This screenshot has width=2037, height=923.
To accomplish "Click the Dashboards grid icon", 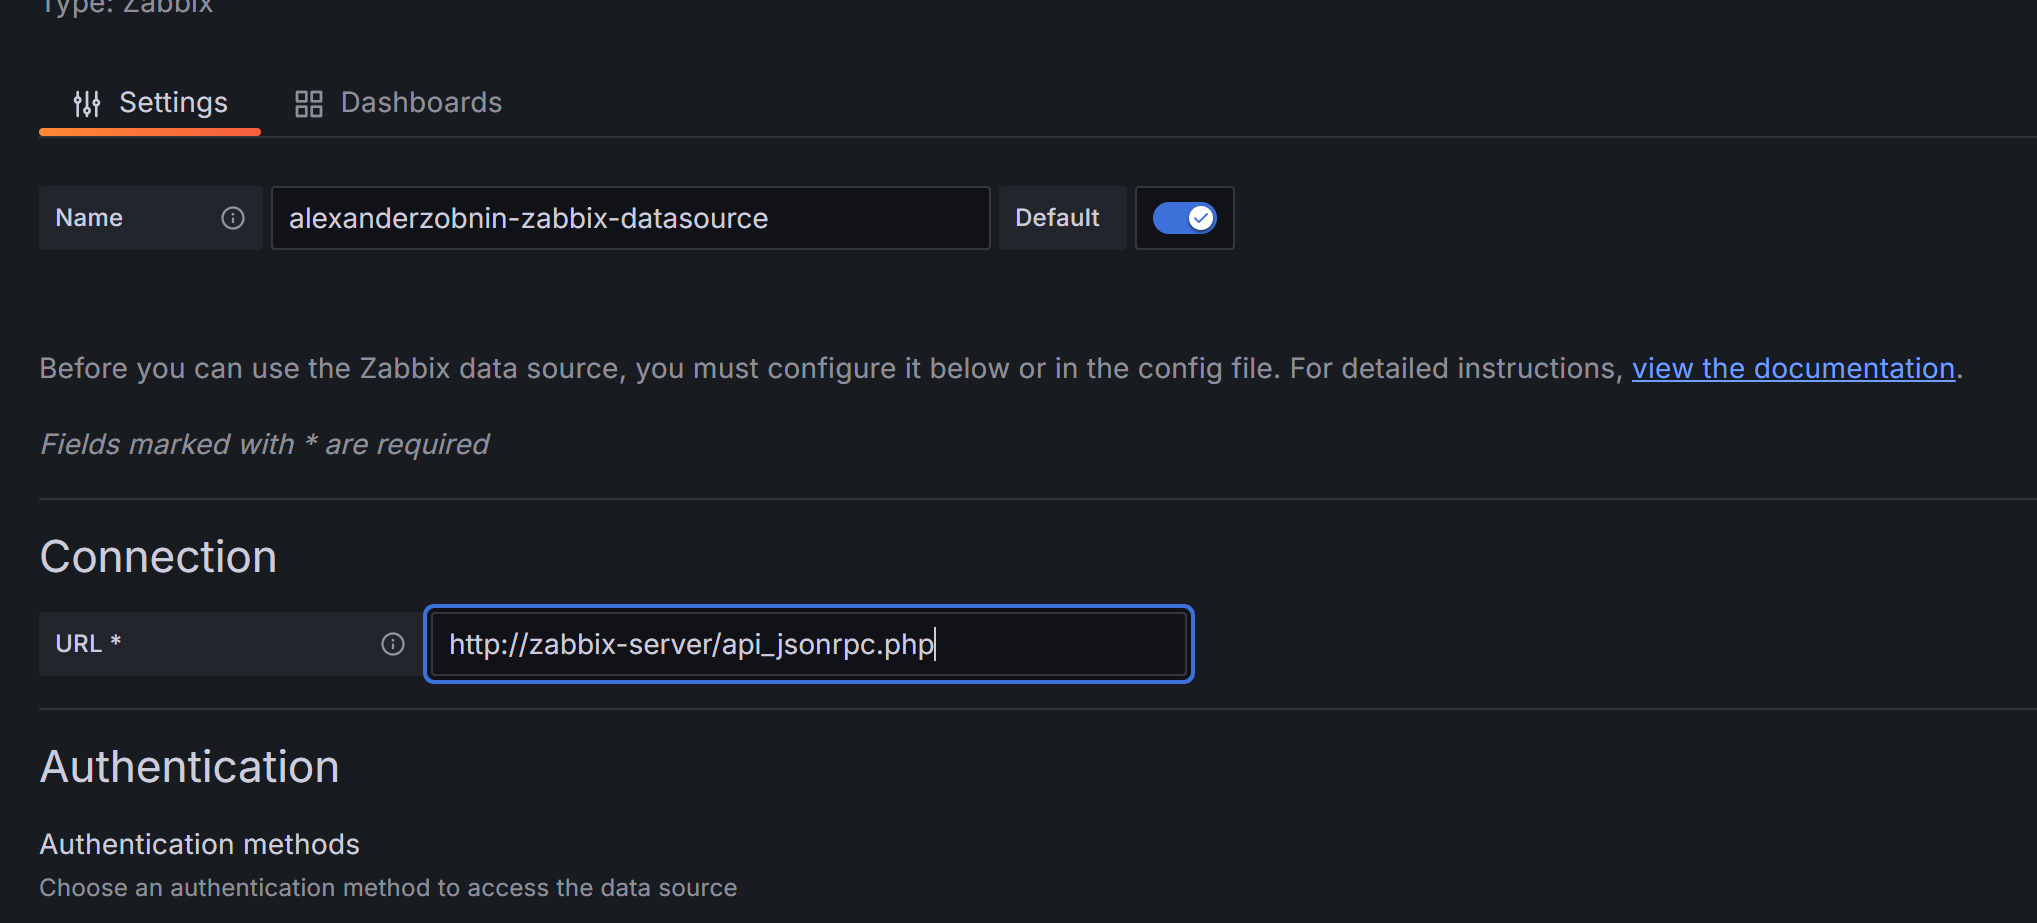I will (x=308, y=104).
